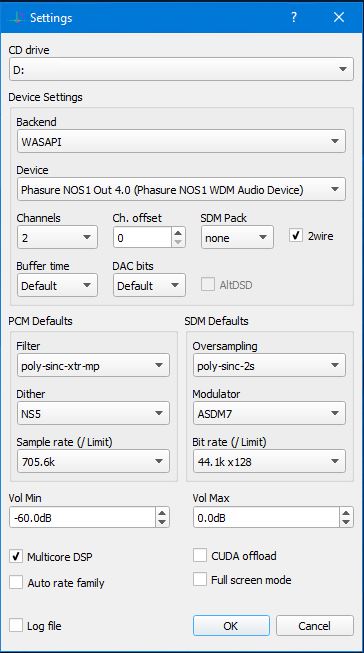Increase Vol Min with up arrow
This screenshot has height=653, width=364.
[162, 513]
